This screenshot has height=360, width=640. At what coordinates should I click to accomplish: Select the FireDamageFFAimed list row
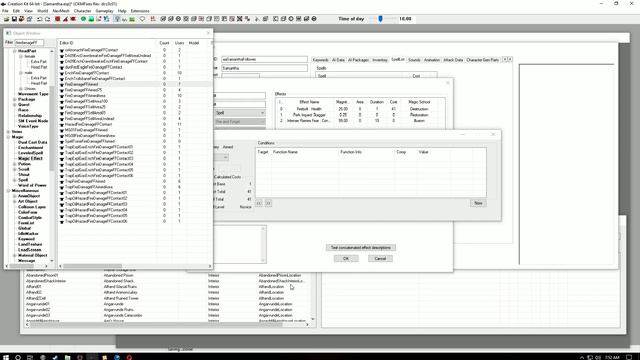(x=135, y=84)
